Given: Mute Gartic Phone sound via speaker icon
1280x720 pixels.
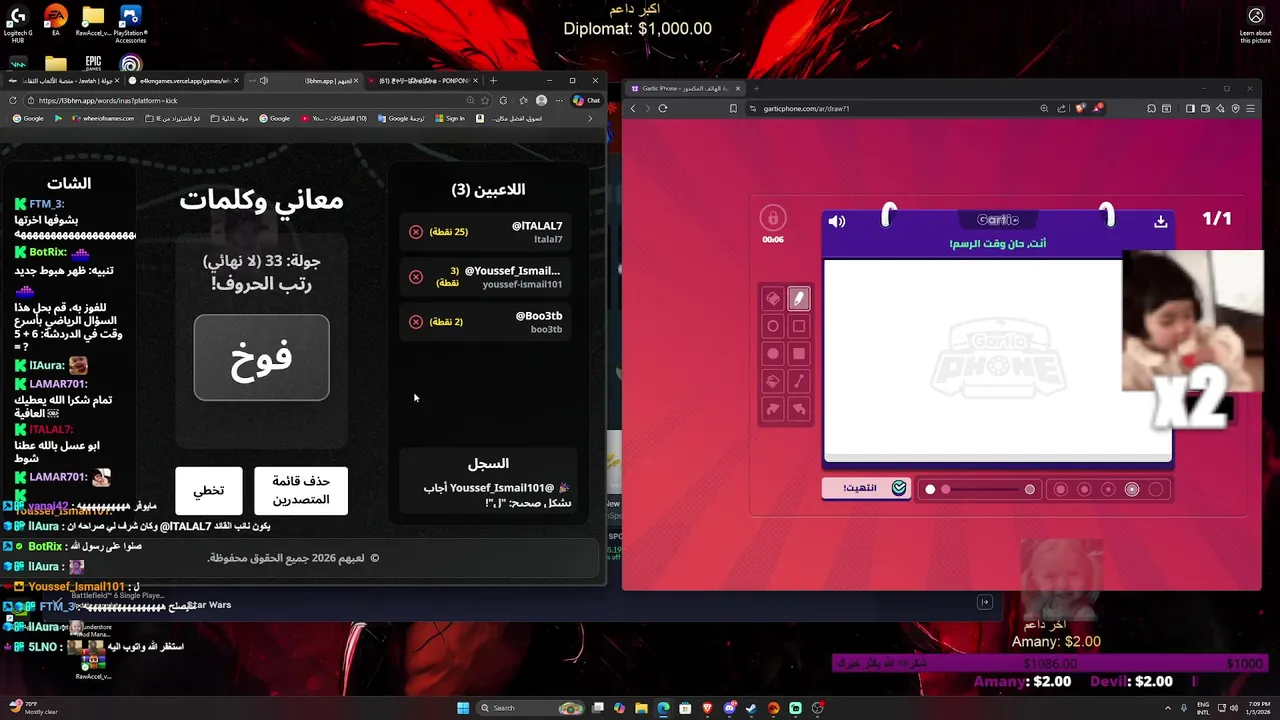Looking at the screenshot, I should [837, 222].
